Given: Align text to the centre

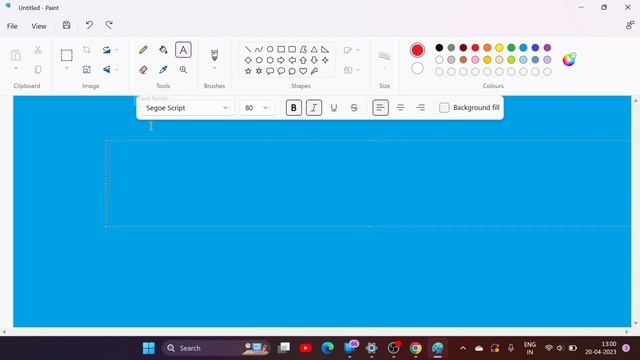Looking at the screenshot, I should click(x=400, y=108).
